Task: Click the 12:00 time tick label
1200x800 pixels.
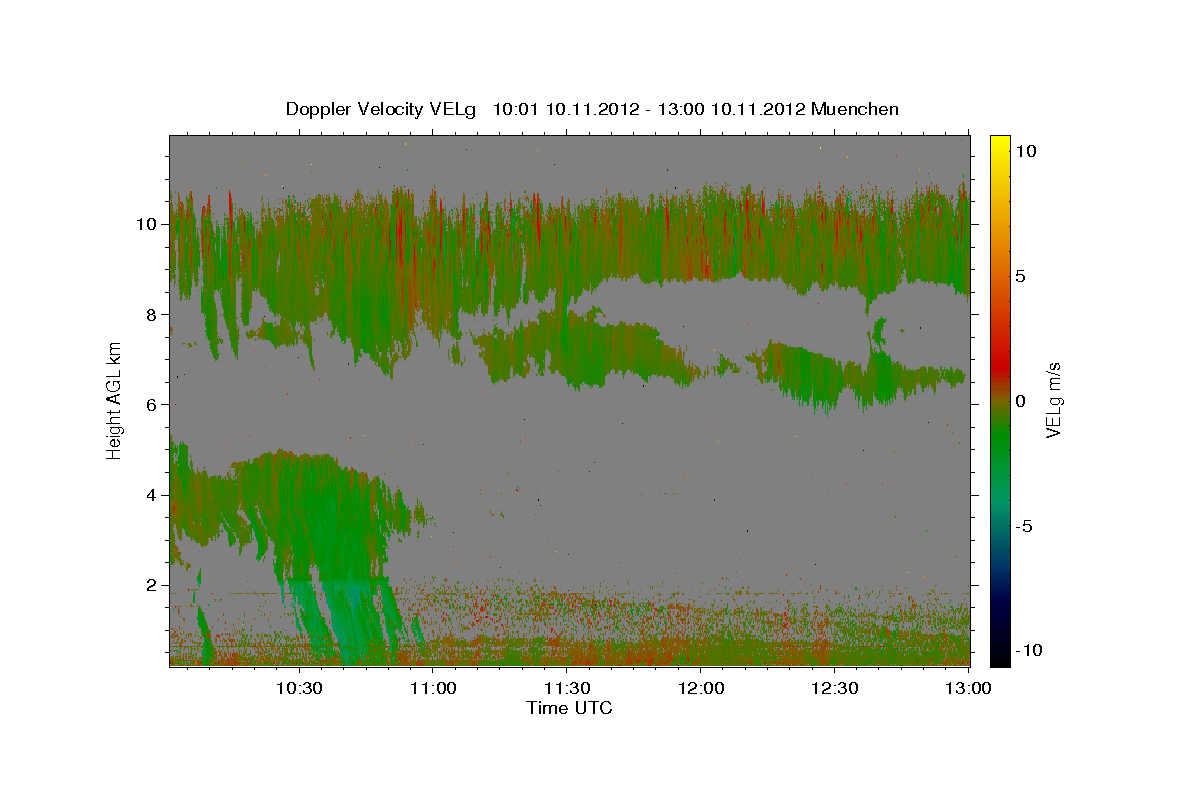Action: click(x=700, y=688)
